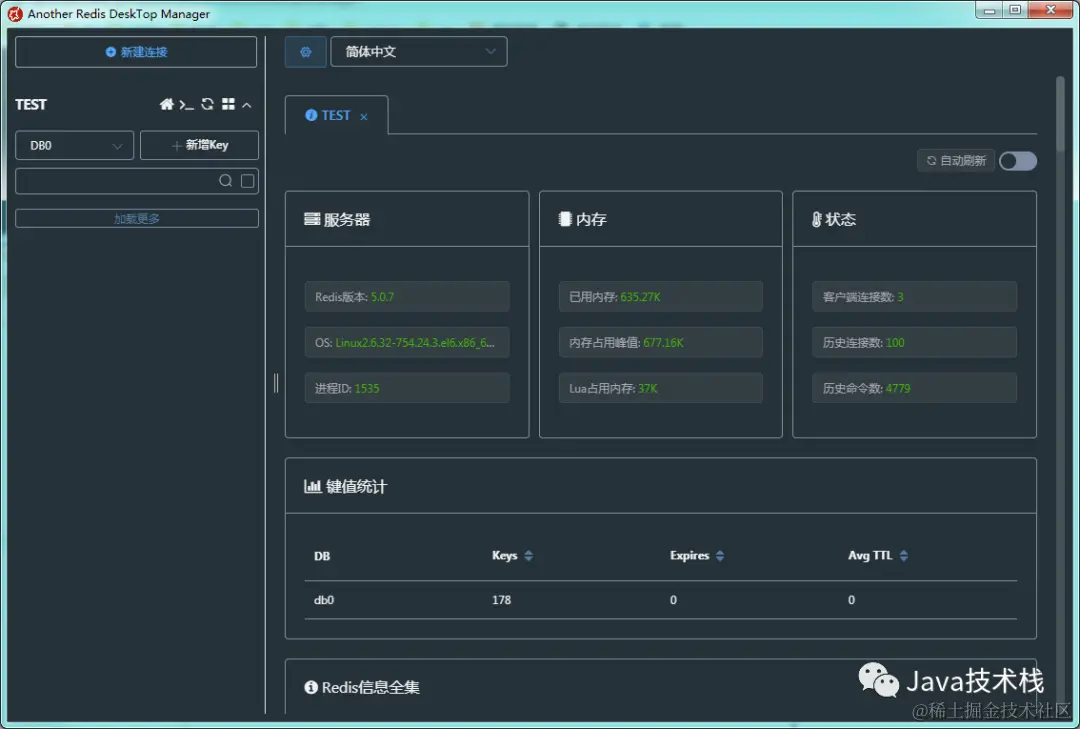Click the 已用内存 635.27K field
This screenshot has width=1080, height=729.
point(661,297)
